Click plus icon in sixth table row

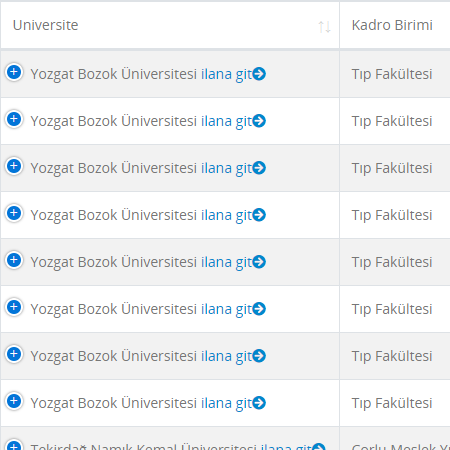click(x=14, y=307)
